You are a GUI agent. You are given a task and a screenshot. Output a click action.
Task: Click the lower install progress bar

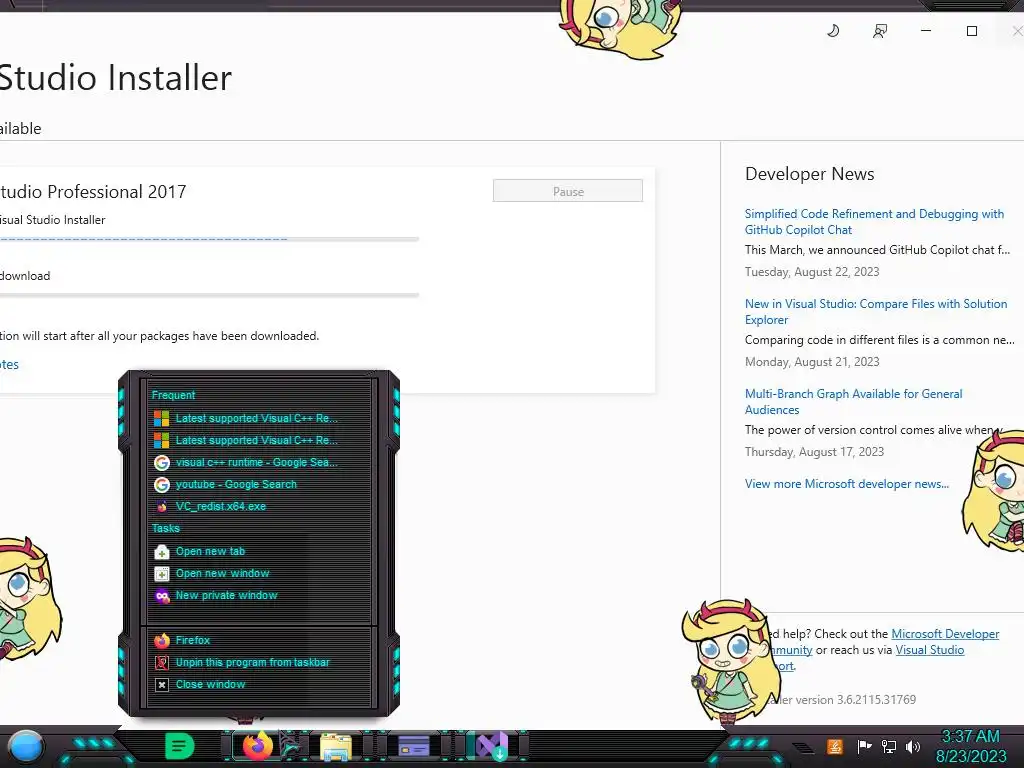(x=209, y=295)
